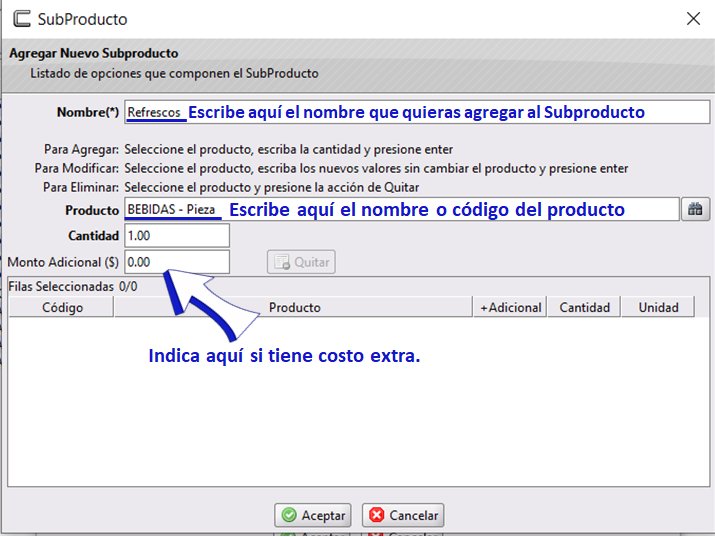
Task: Close the SubProducto dialog window
Action: 693,19
